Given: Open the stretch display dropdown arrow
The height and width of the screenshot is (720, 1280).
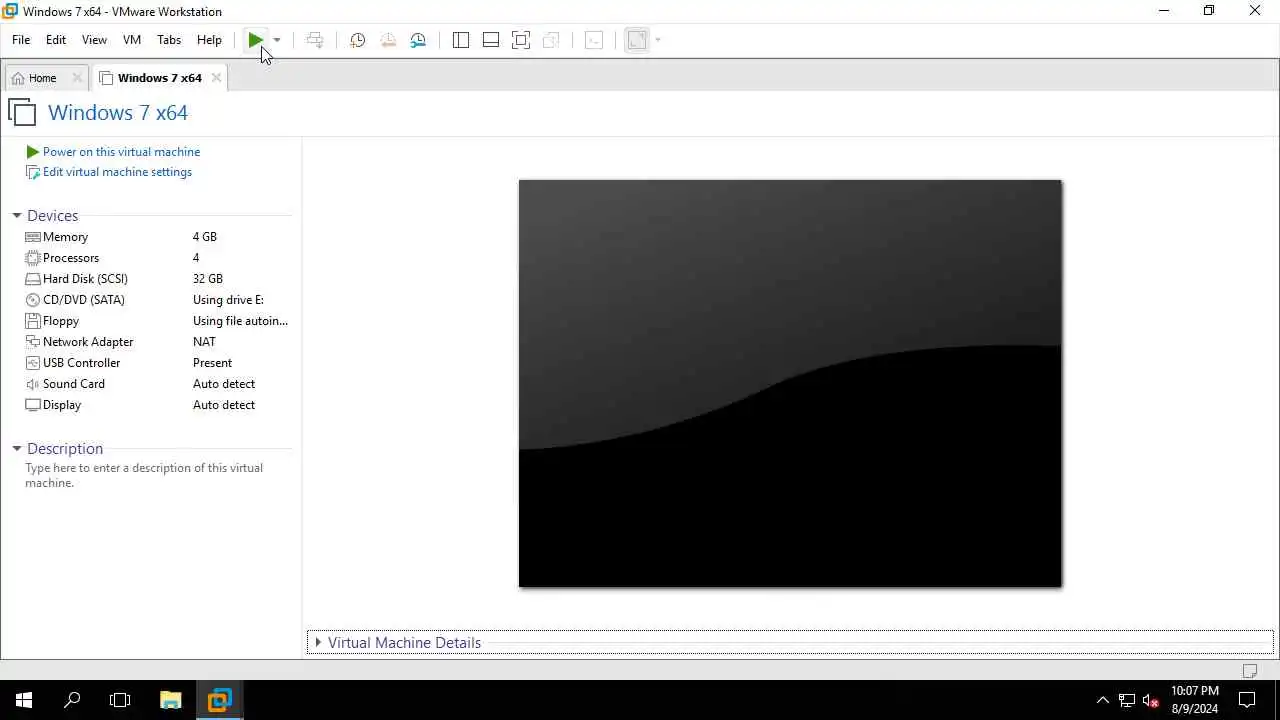Looking at the screenshot, I should click(658, 40).
